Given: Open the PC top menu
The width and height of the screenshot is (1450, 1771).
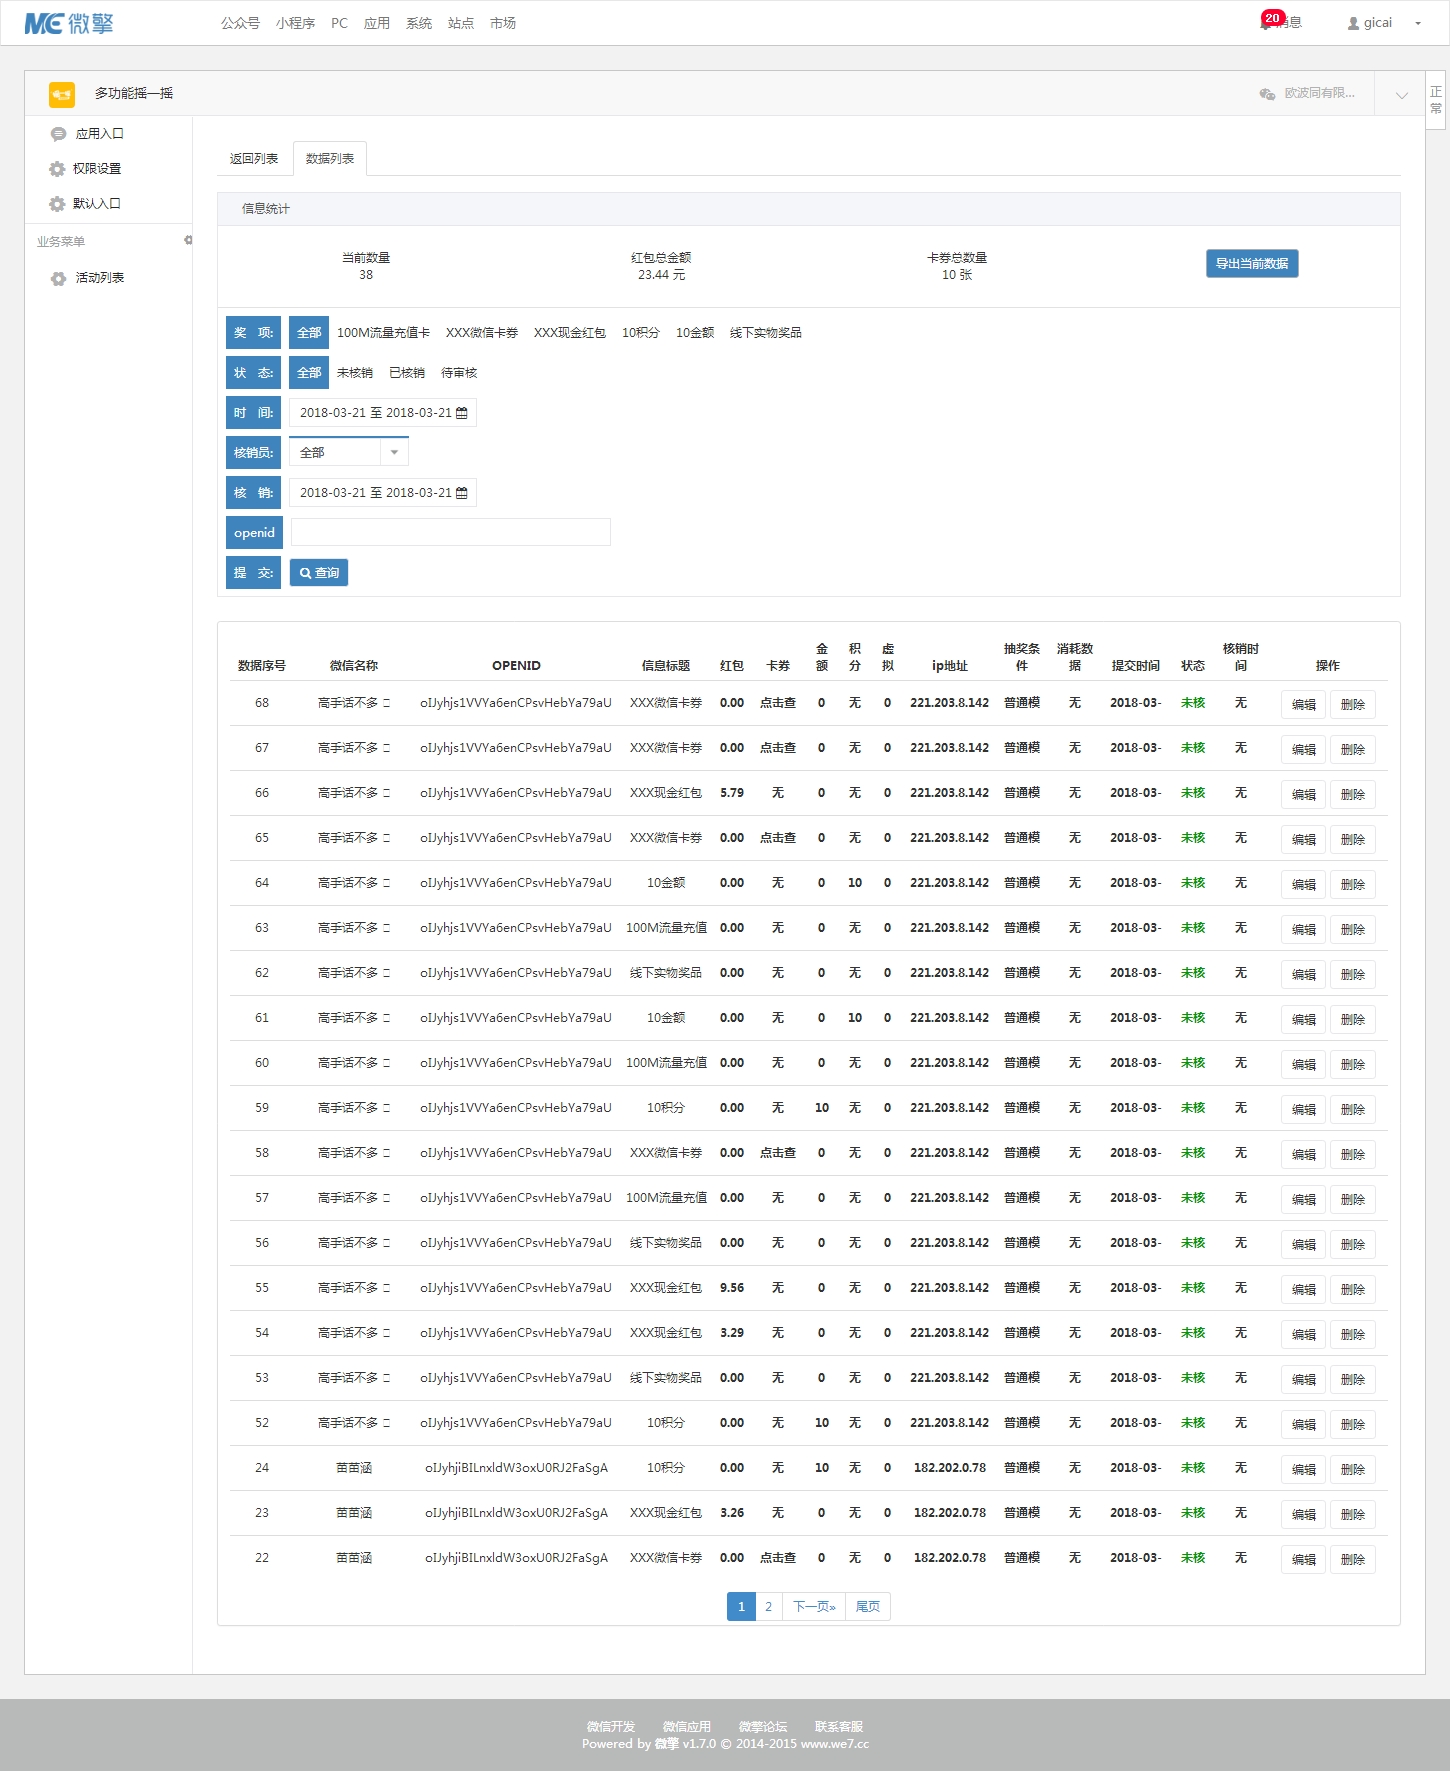Looking at the screenshot, I should click(x=340, y=23).
